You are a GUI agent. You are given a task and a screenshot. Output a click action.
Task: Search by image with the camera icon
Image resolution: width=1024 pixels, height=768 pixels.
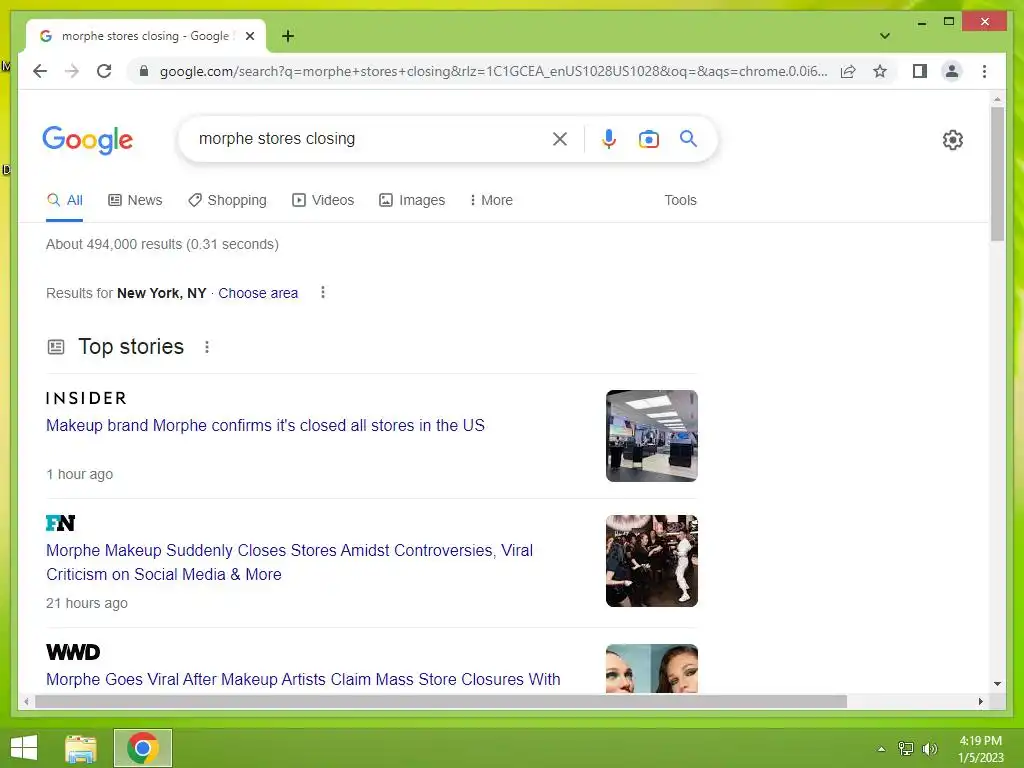click(648, 139)
